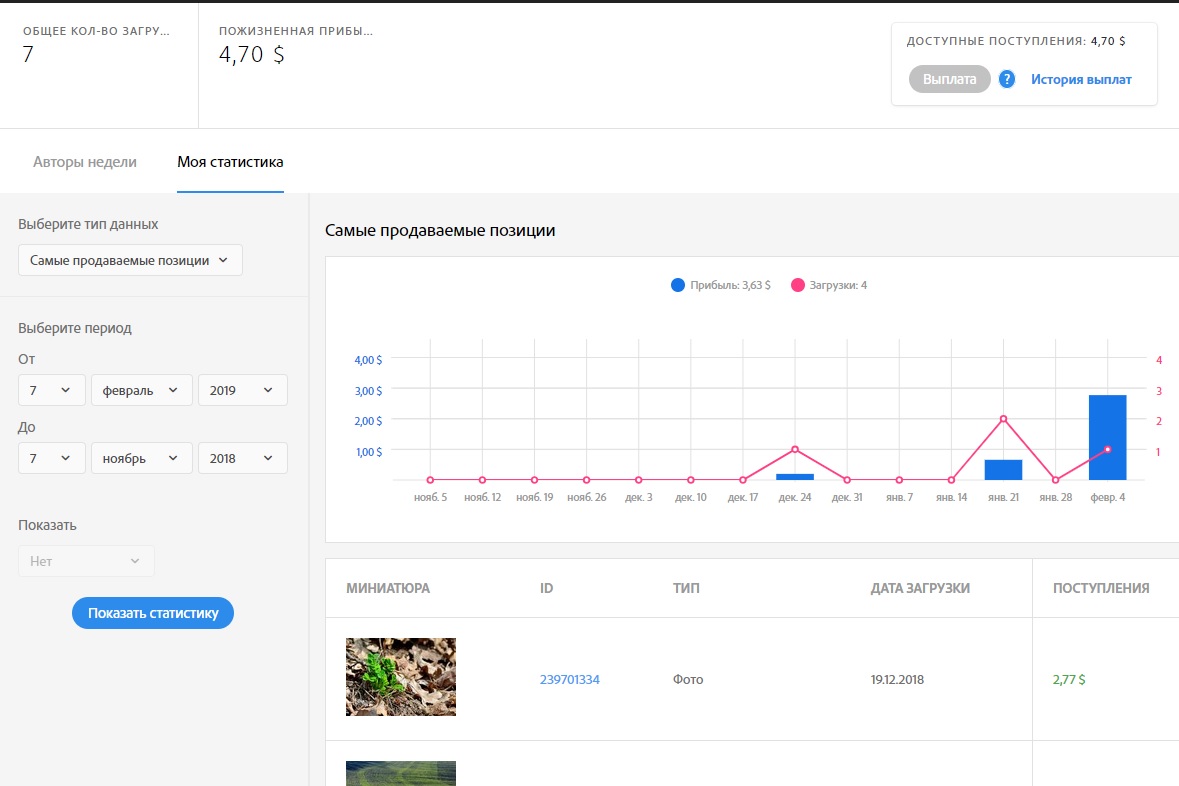The height and width of the screenshot is (786, 1179).
Task: Toggle the pink Загрузки legend dot
Action: point(797,285)
